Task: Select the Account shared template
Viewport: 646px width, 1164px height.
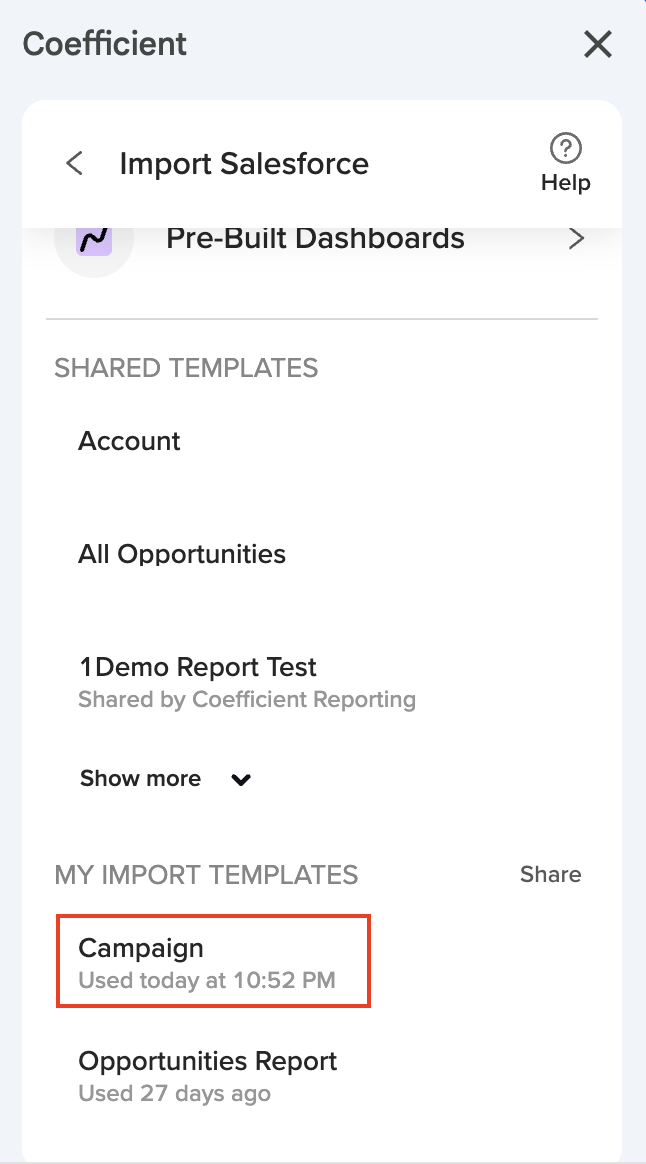Action: click(129, 441)
